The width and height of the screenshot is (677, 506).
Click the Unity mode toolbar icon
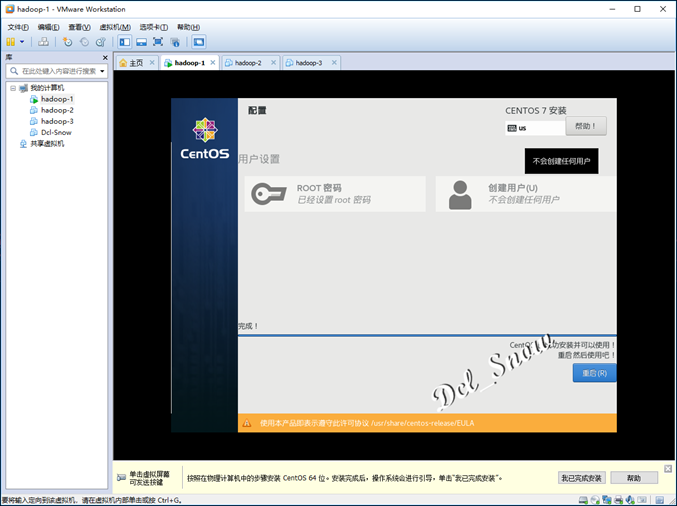[x=175, y=42]
